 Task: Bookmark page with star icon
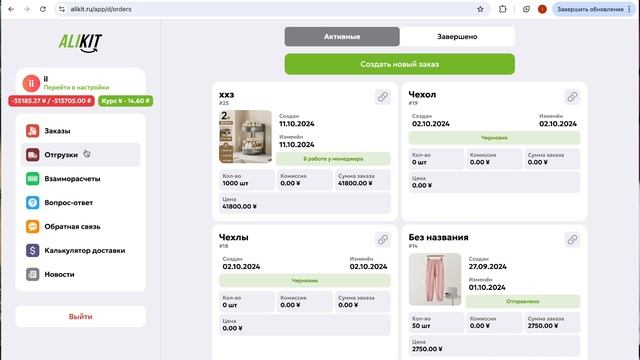(x=480, y=9)
